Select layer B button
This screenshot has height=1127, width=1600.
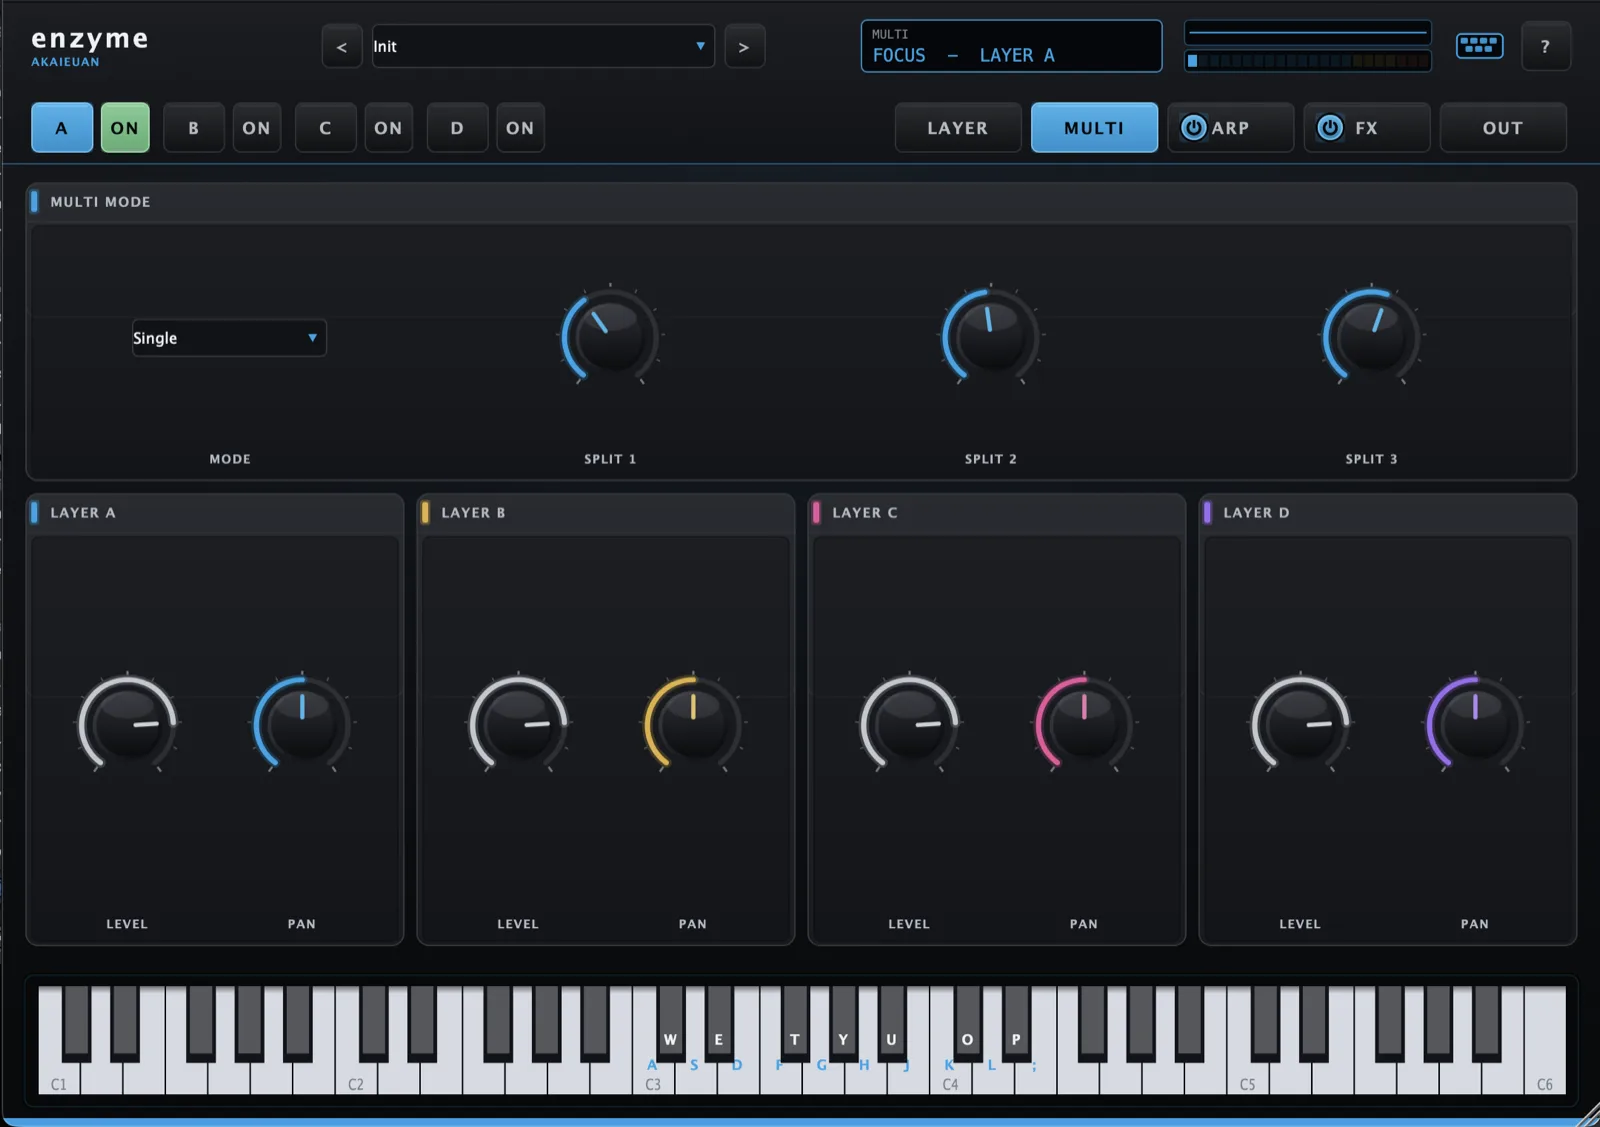[194, 128]
